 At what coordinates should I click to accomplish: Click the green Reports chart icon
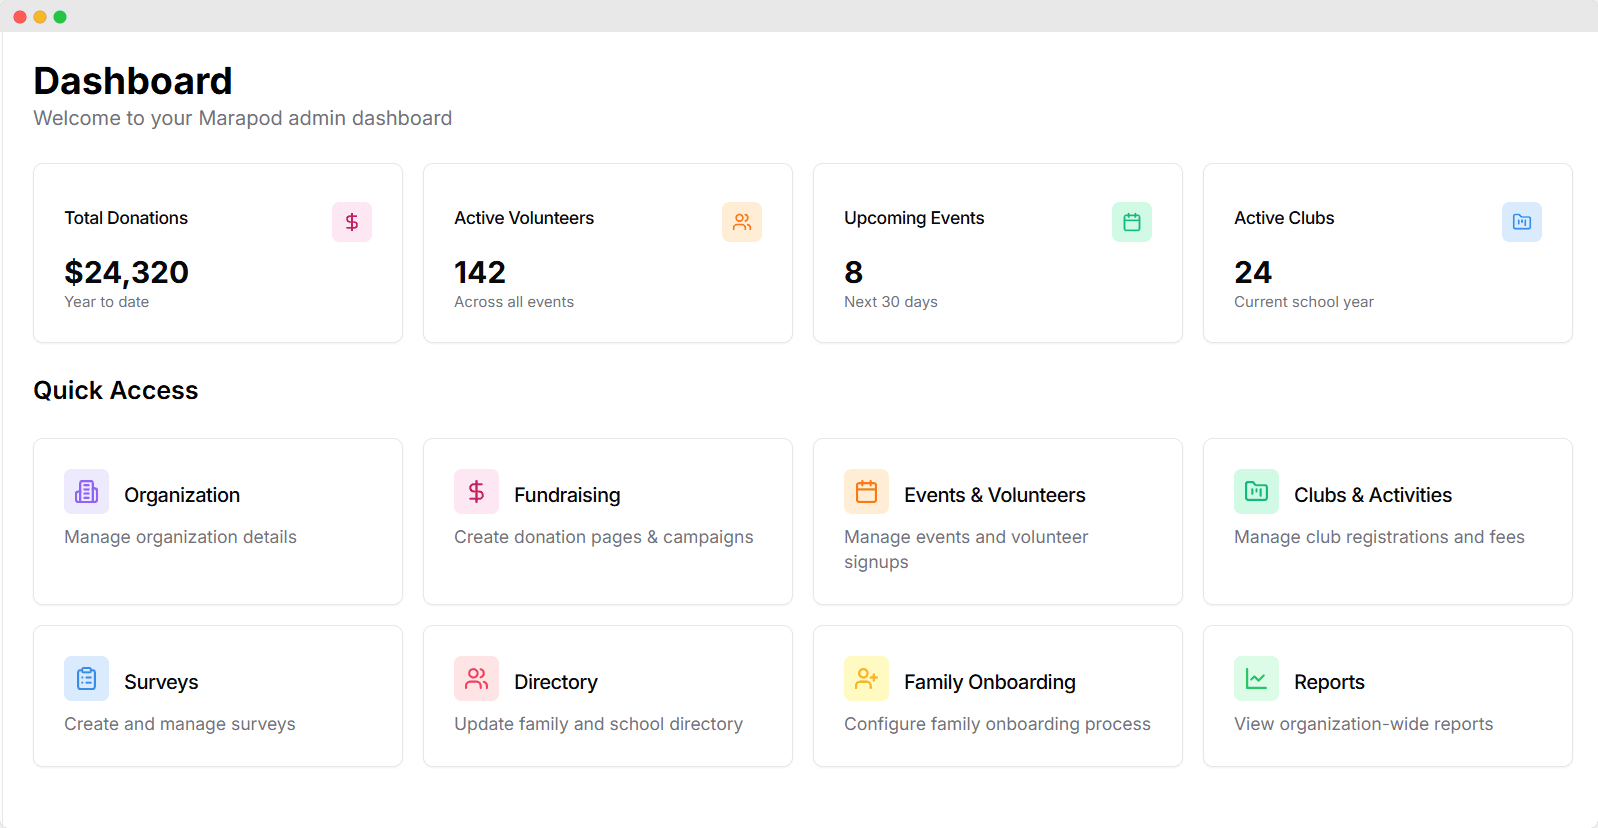(1257, 678)
